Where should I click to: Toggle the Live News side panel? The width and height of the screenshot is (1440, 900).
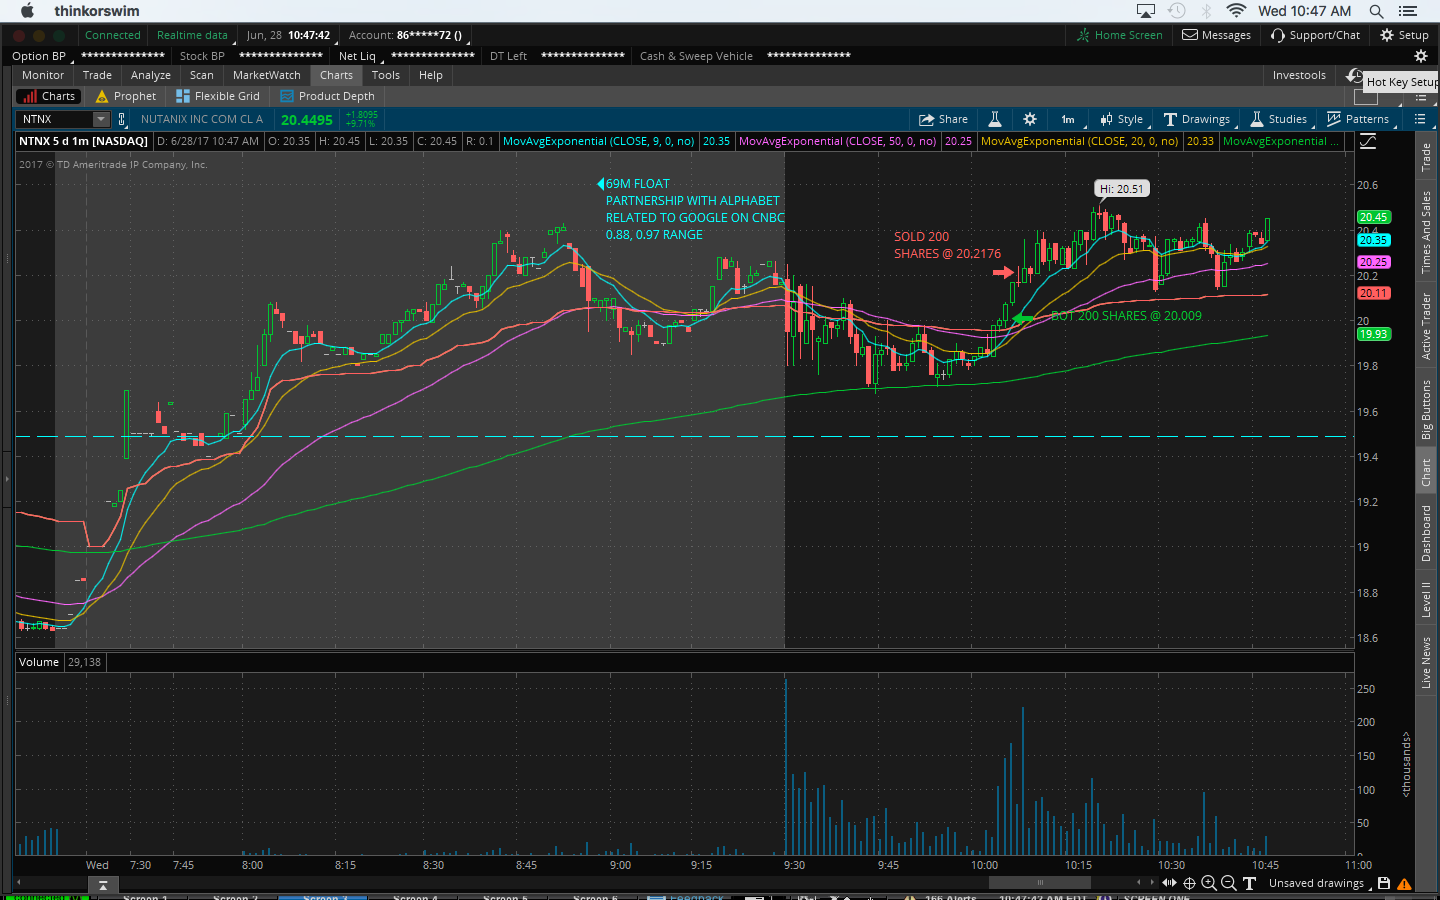pos(1427,661)
